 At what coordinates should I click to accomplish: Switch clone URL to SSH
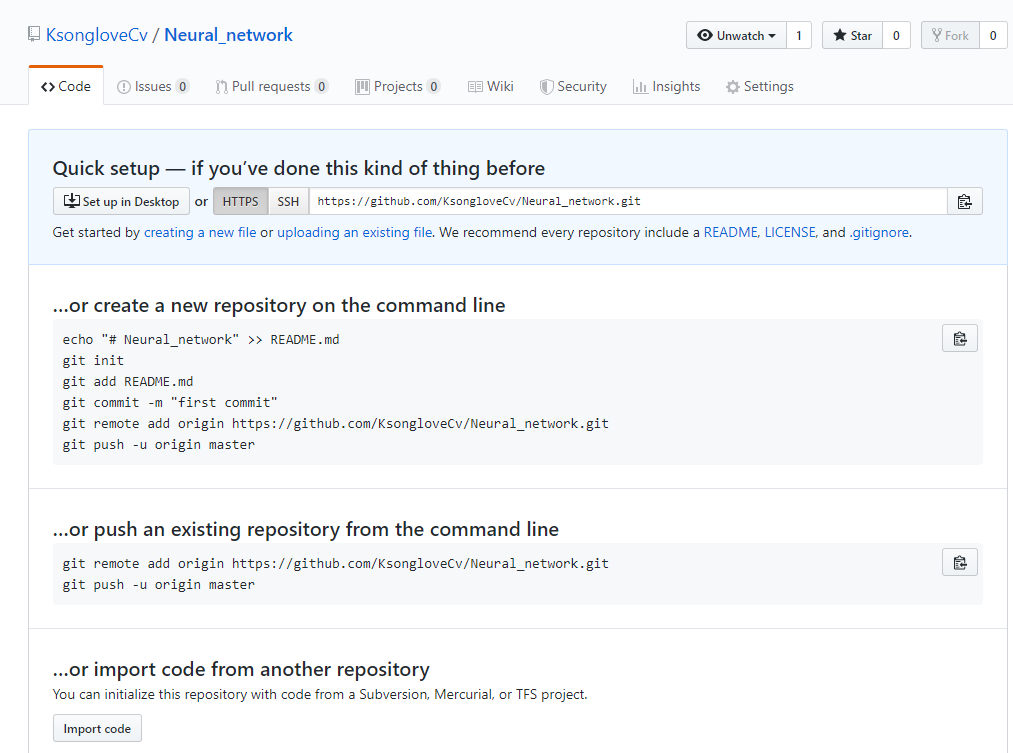[x=288, y=201]
